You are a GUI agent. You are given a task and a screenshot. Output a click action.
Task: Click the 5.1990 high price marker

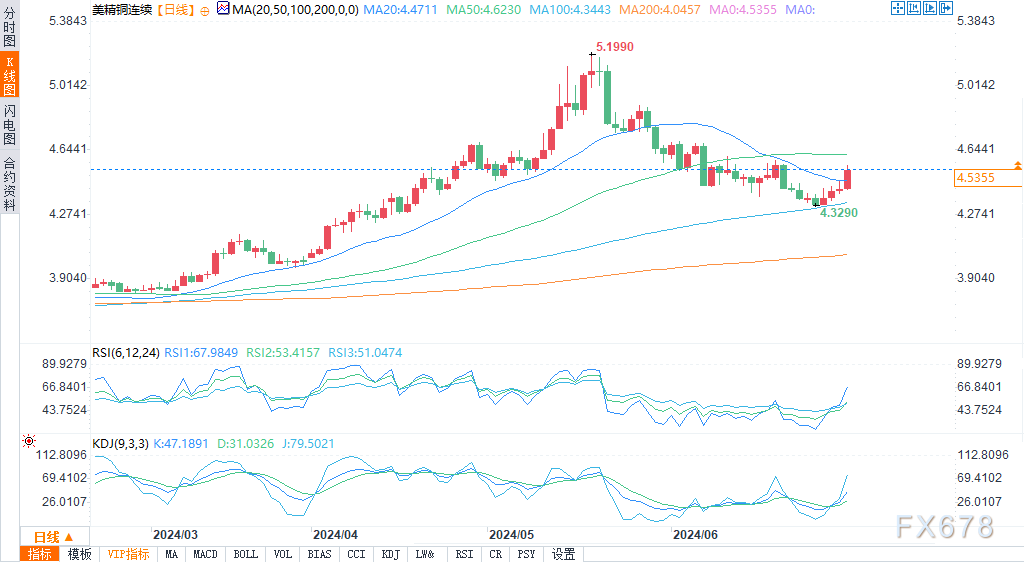point(614,47)
